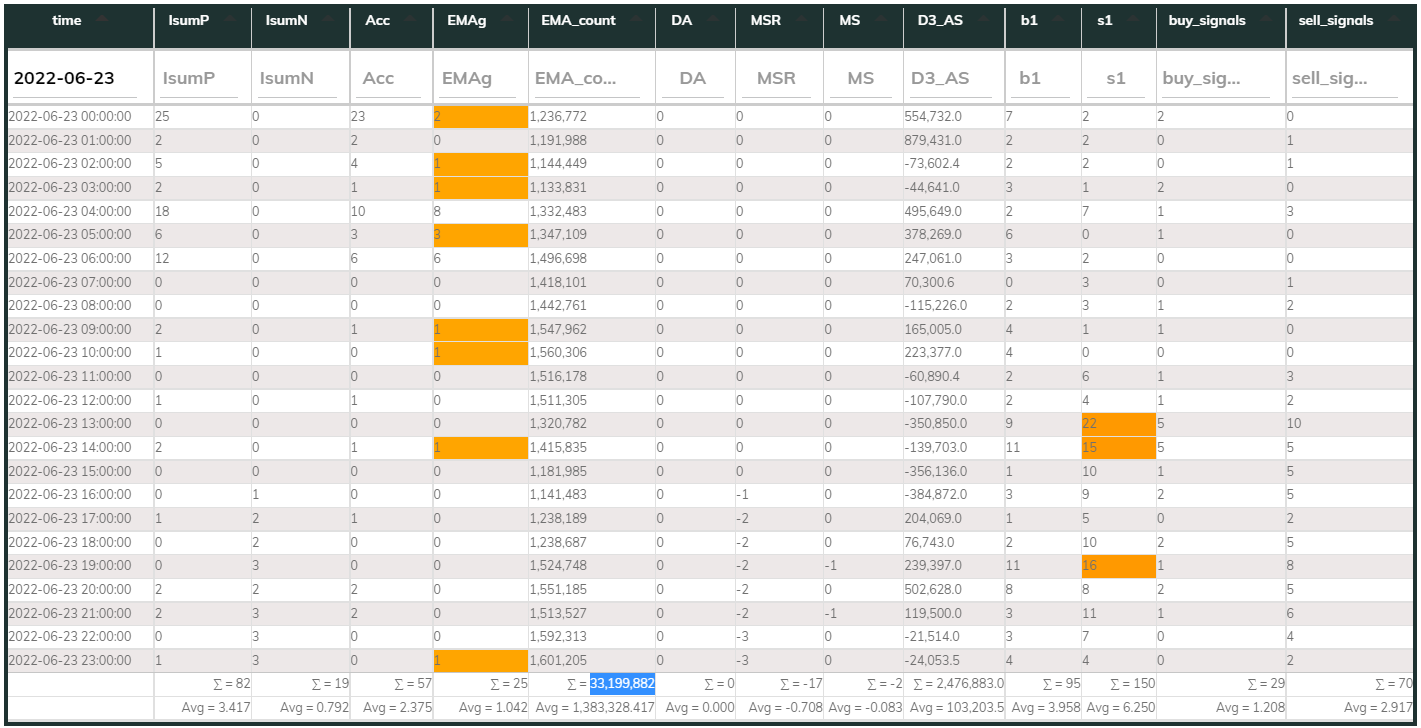
Task: Click the sort arrow in time column header
Action: [x=103, y=20]
